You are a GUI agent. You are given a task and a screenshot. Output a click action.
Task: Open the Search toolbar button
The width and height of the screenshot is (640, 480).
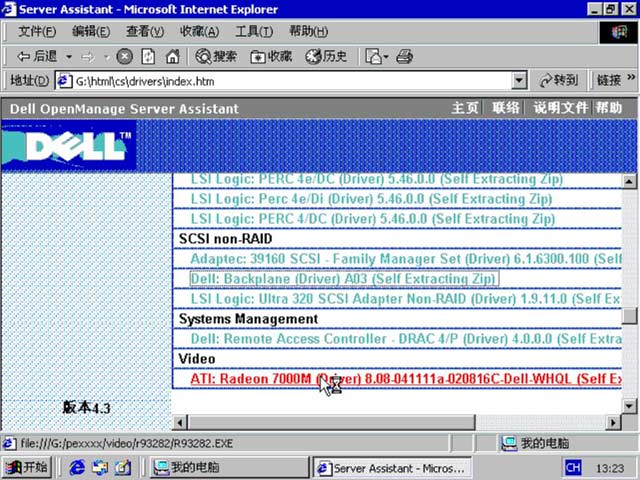216,56
